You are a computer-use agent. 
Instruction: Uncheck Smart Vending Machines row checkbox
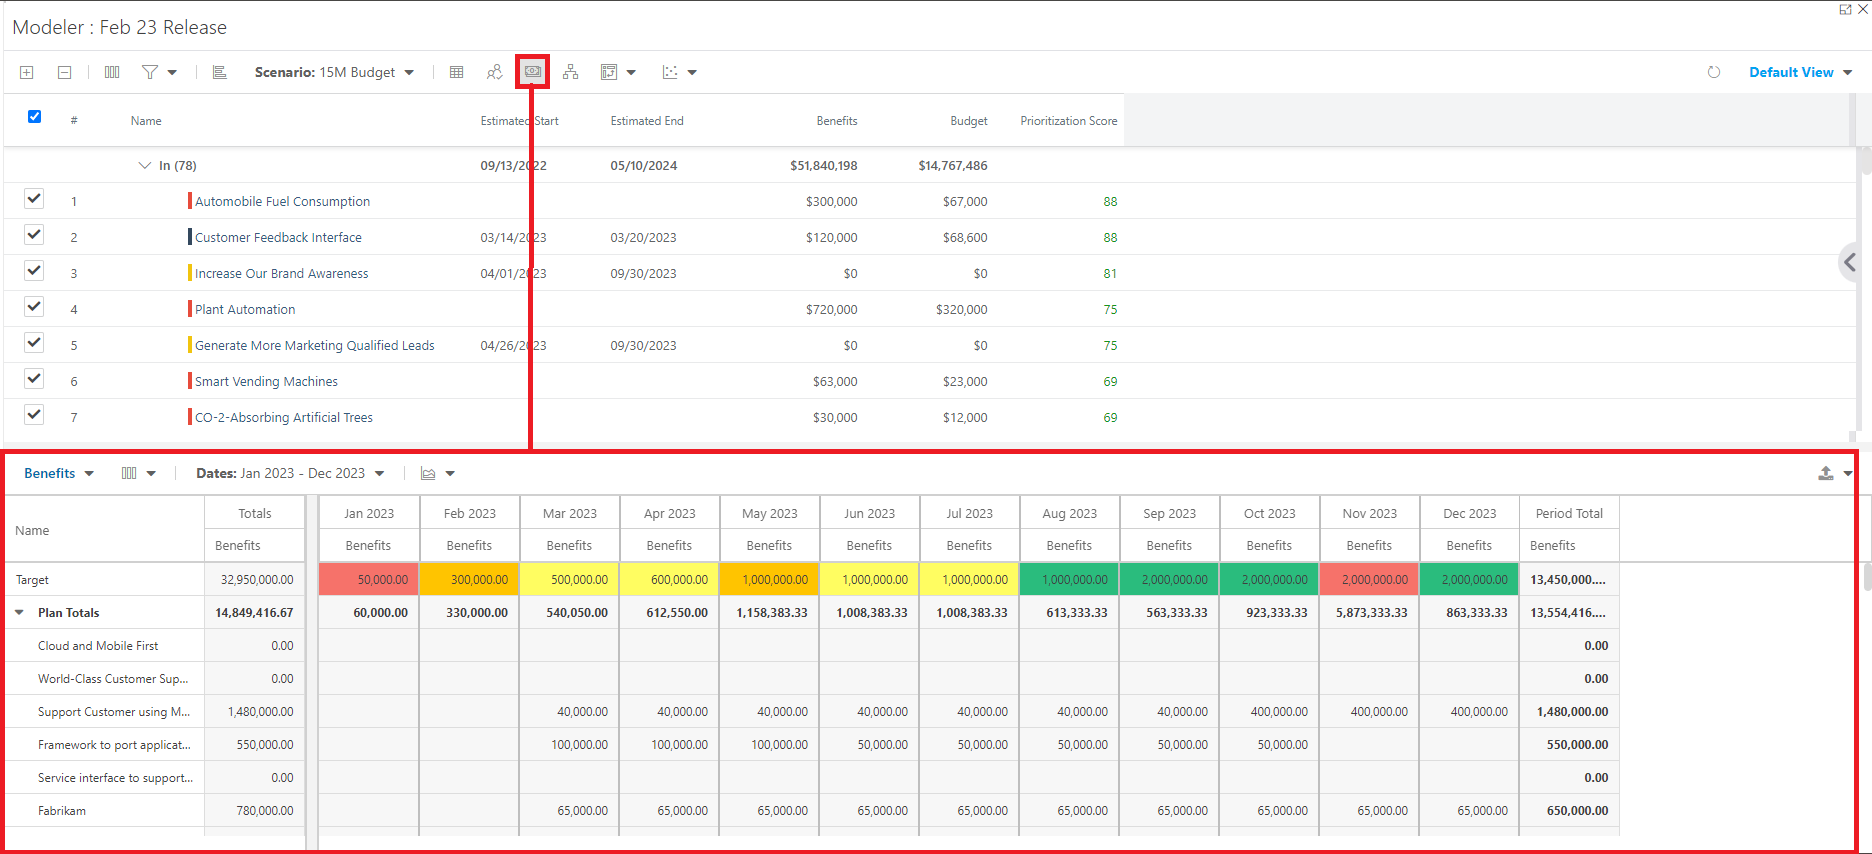tap(34, 378)
